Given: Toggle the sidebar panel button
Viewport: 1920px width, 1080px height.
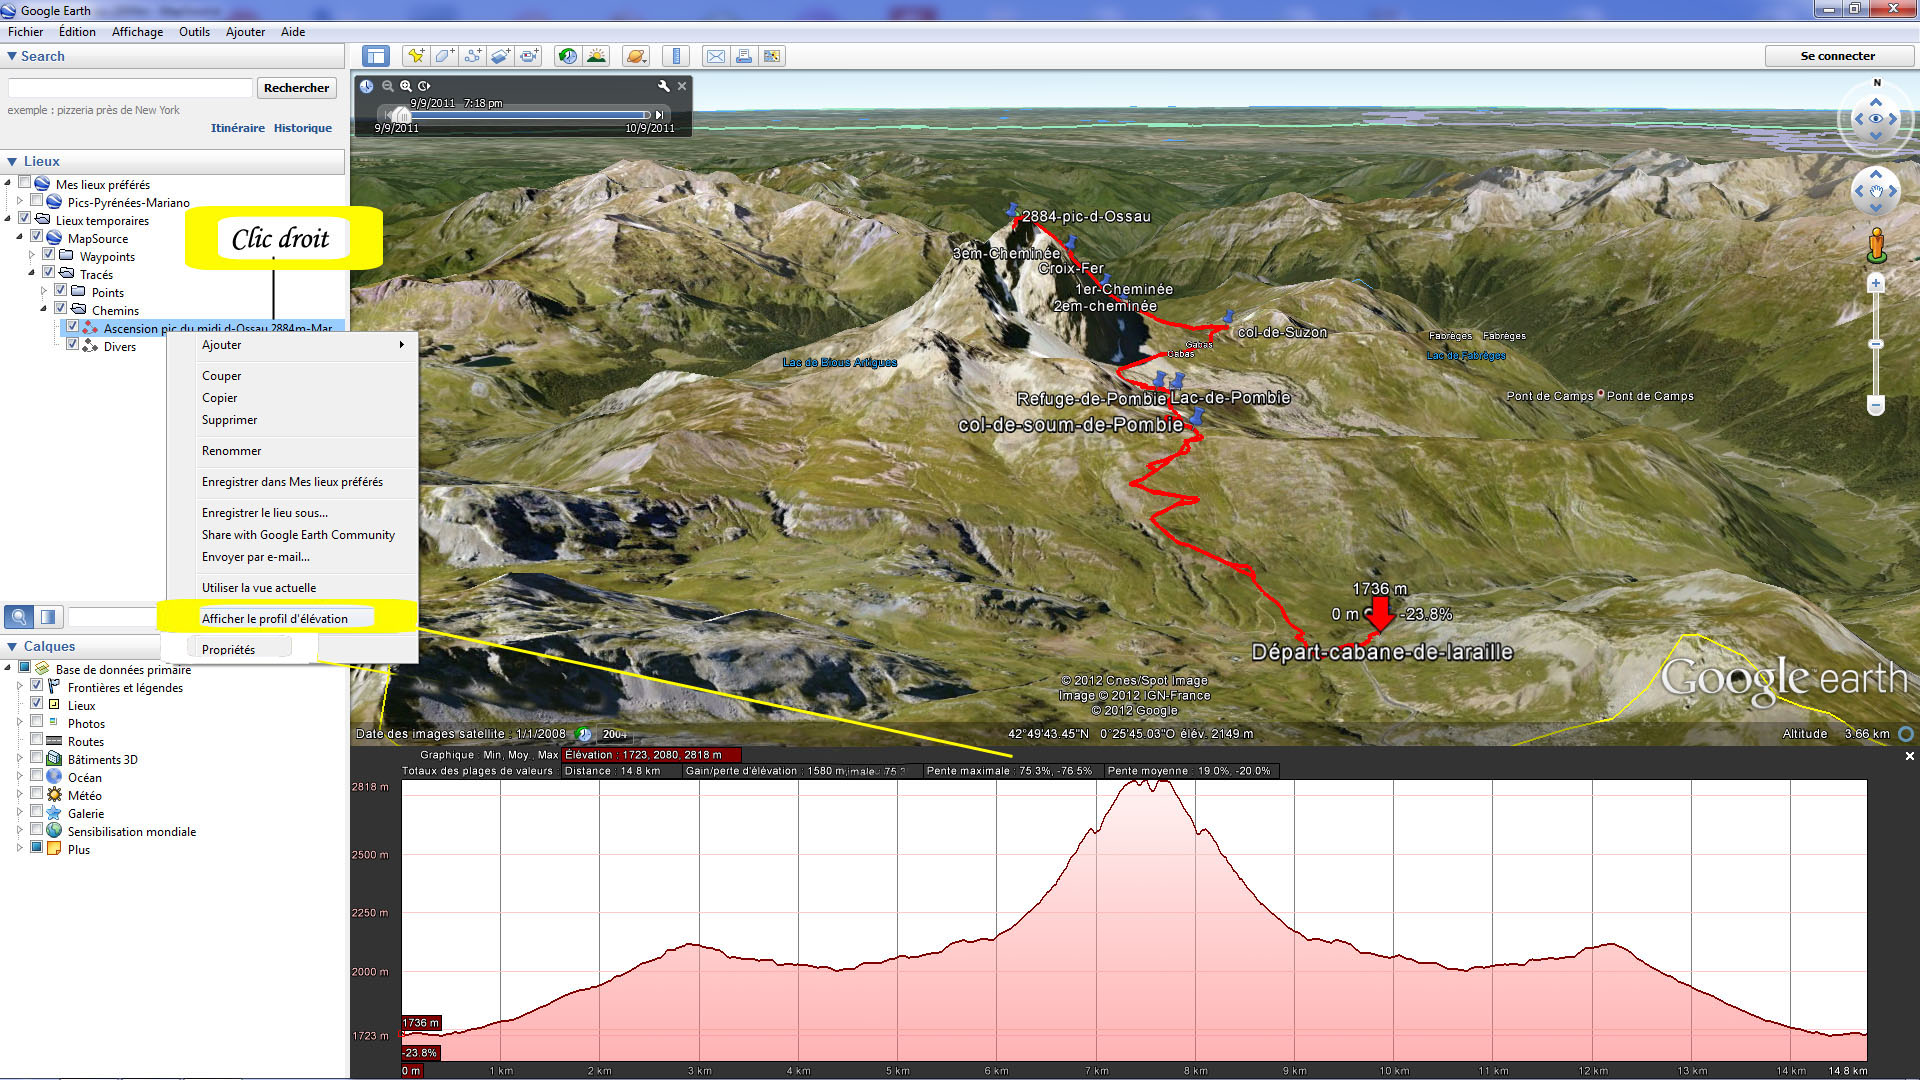Looking at the screenshot, I should (376, 56).
